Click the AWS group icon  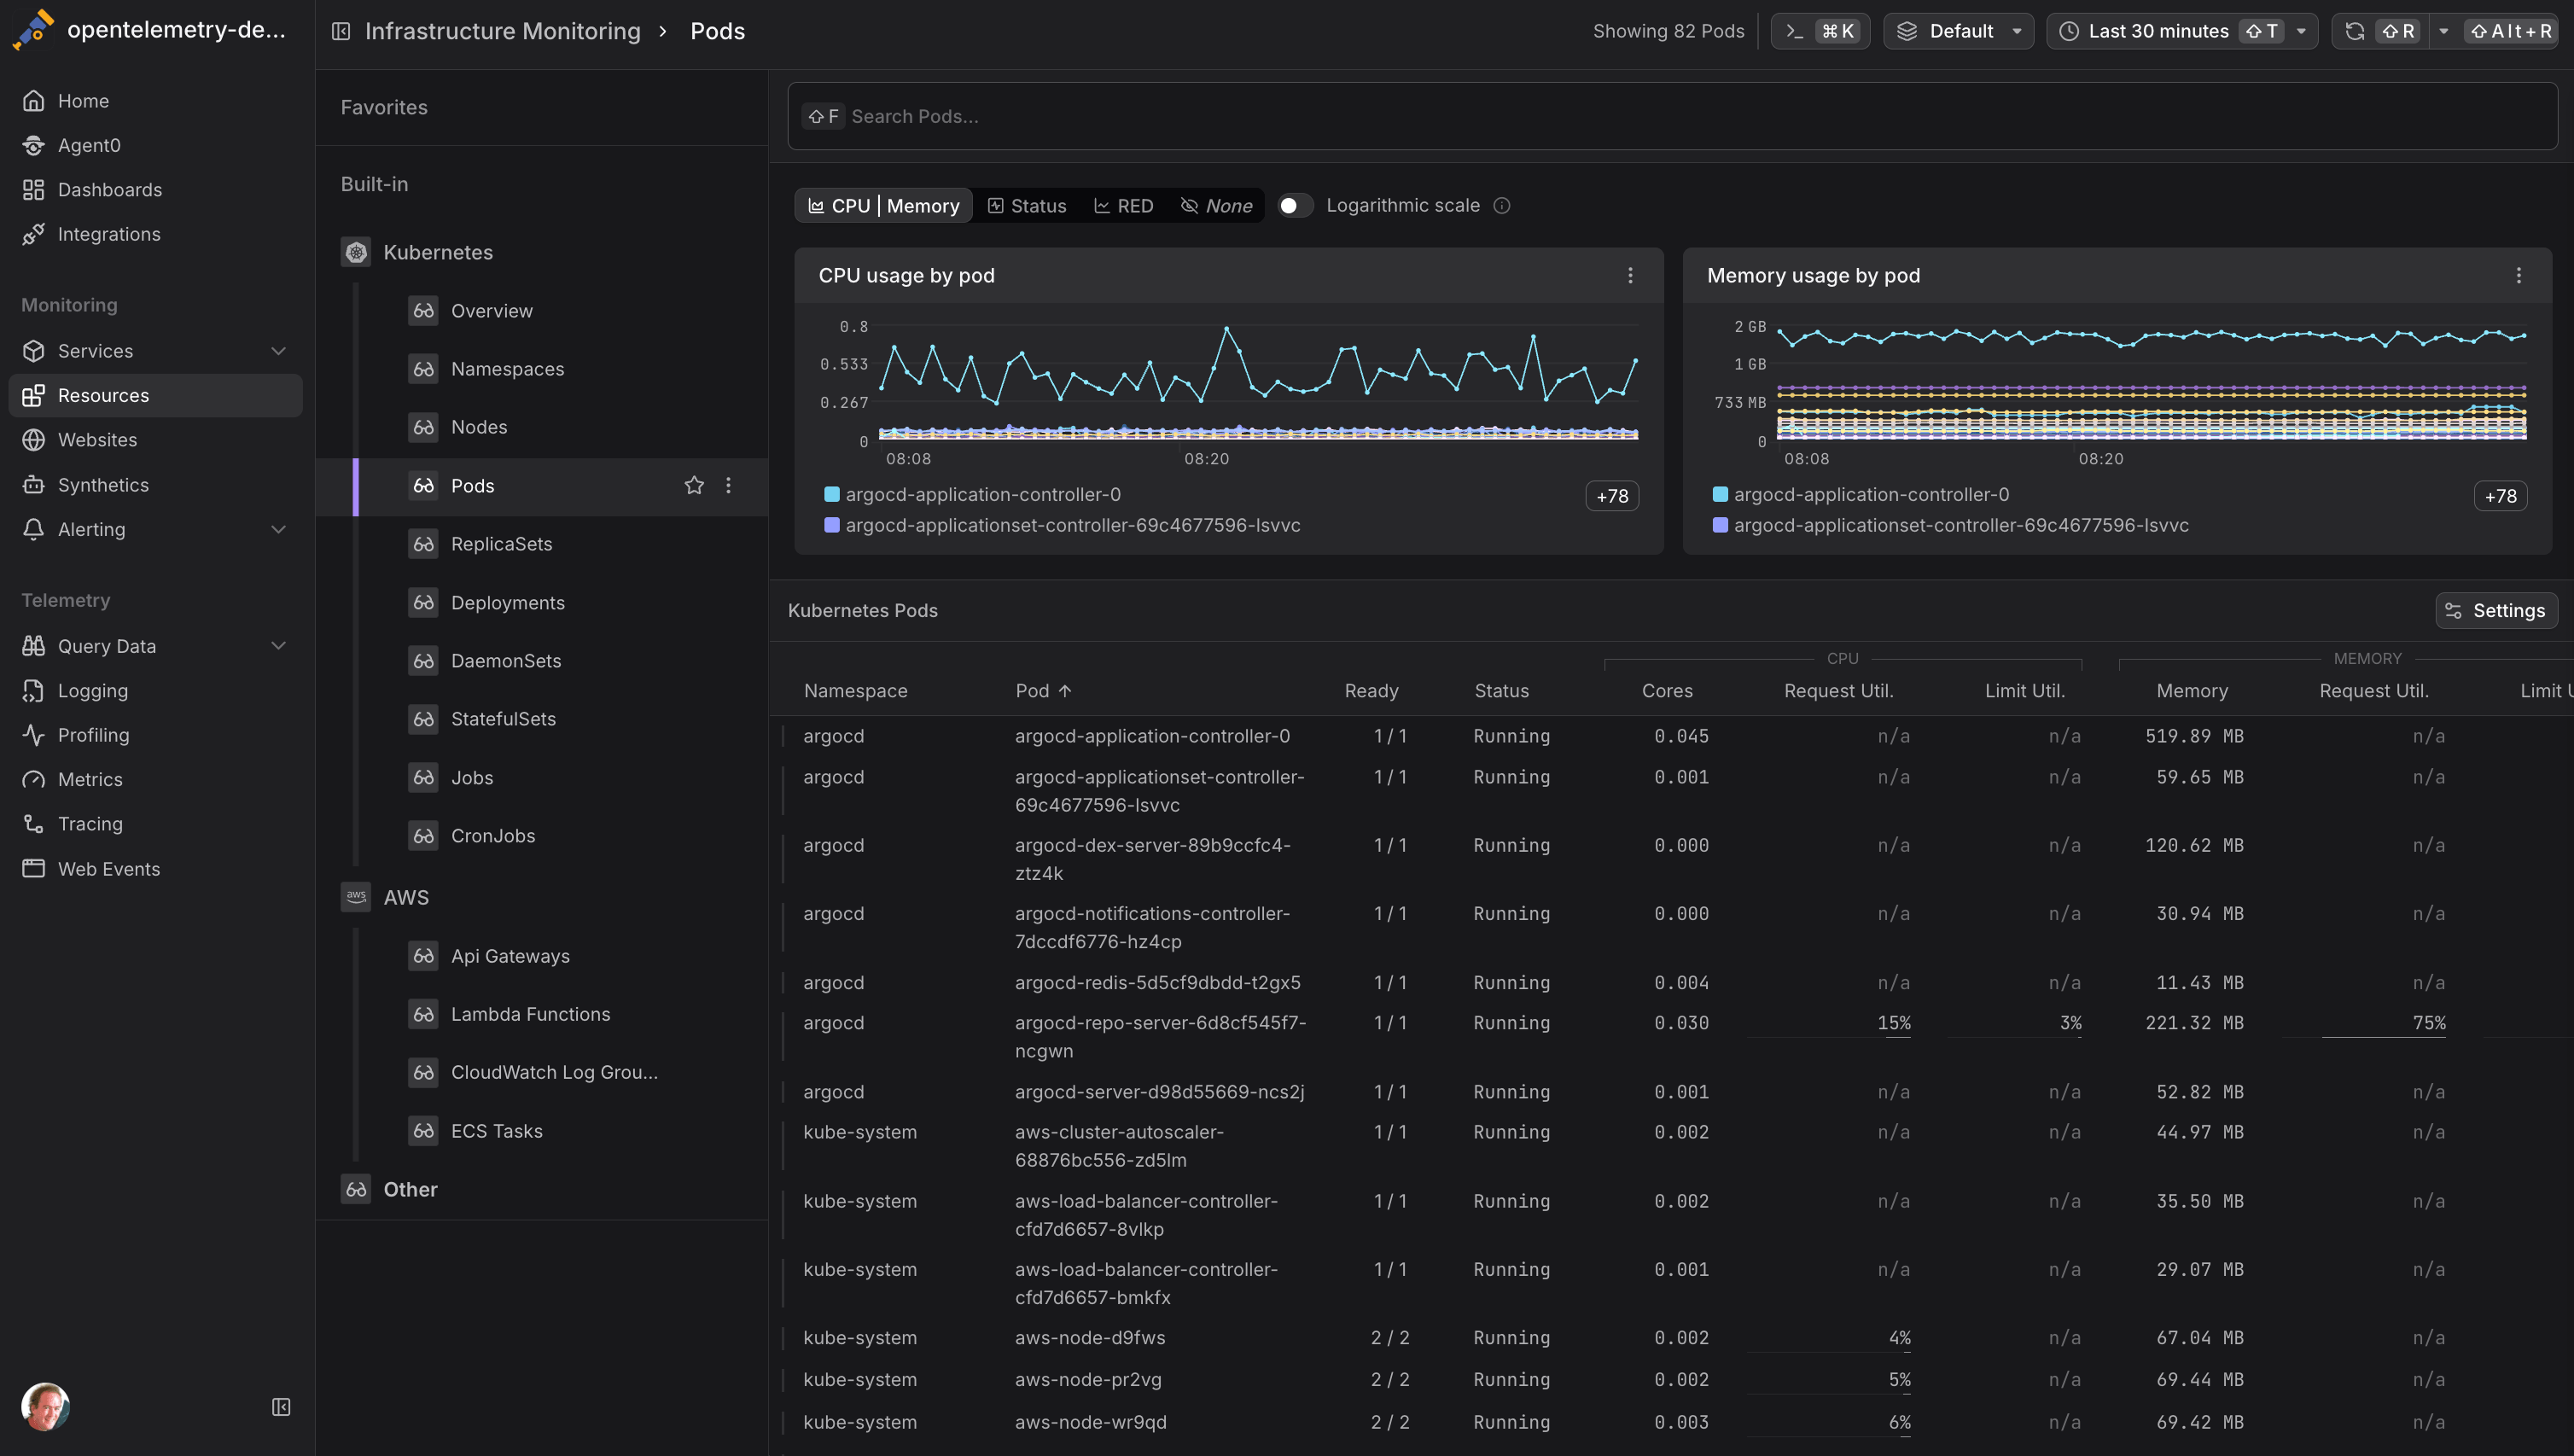click(356, 897)
